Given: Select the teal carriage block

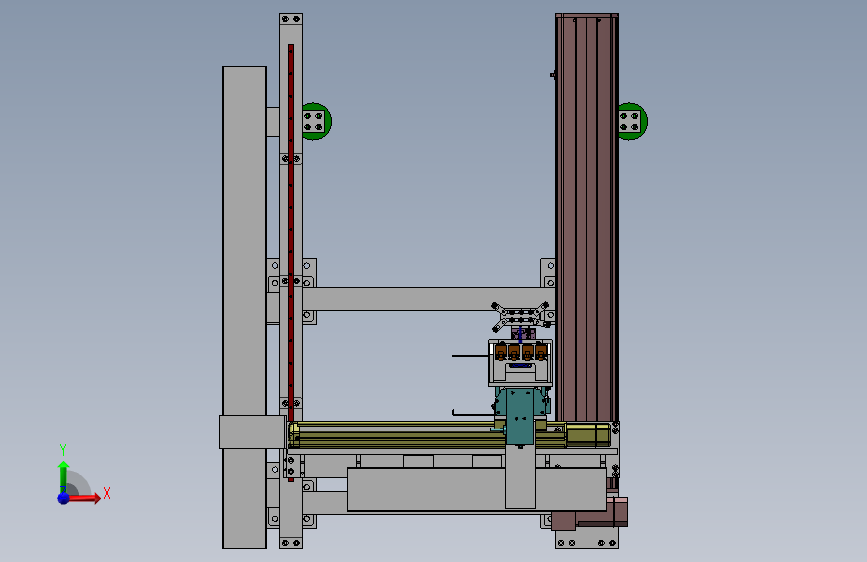Looking at the screenshot, I should point(520,416).
